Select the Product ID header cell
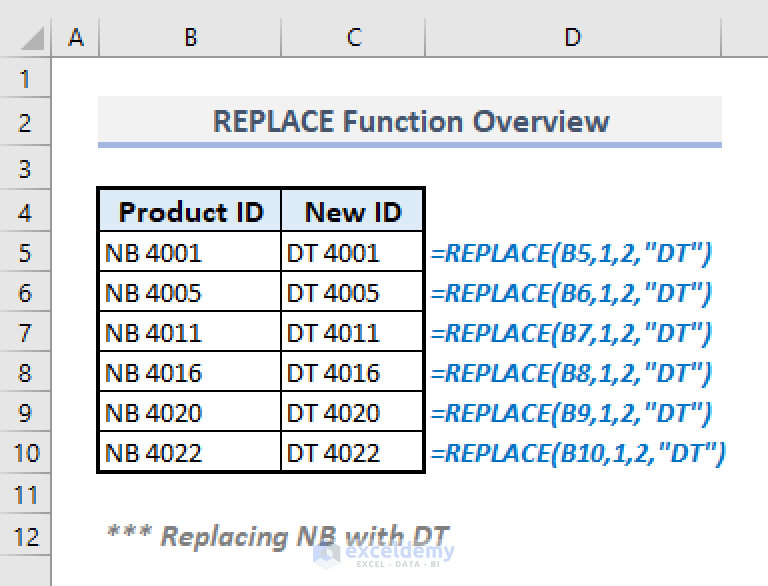 tap(190, 211)
